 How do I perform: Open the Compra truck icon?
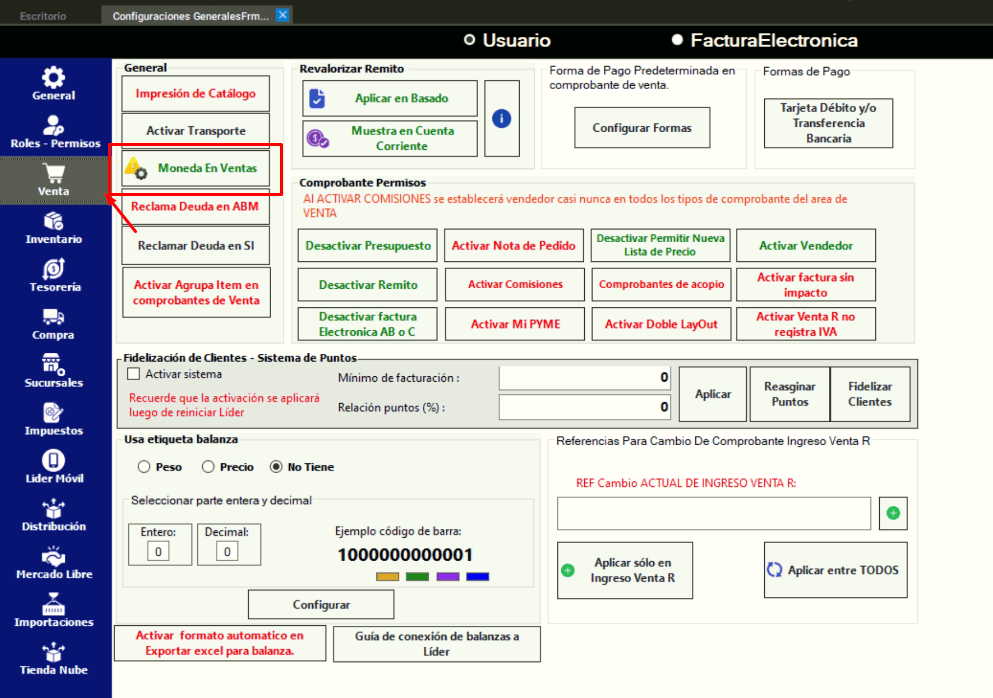[53, 323]
